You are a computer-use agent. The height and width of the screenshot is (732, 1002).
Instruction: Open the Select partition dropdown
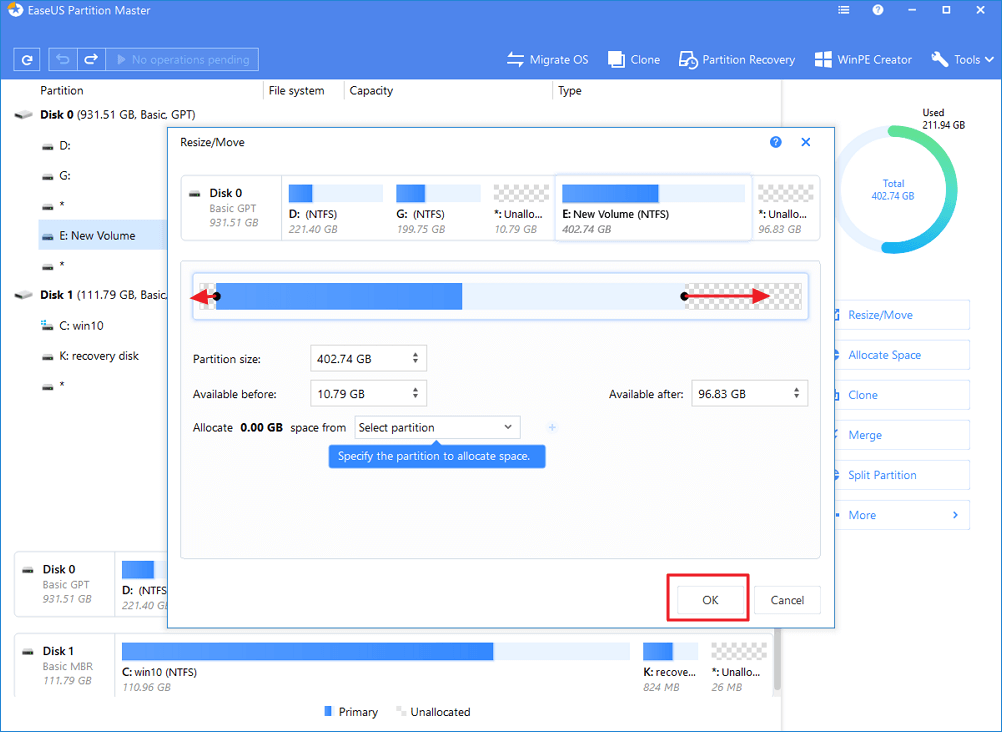tap(437, 428)
